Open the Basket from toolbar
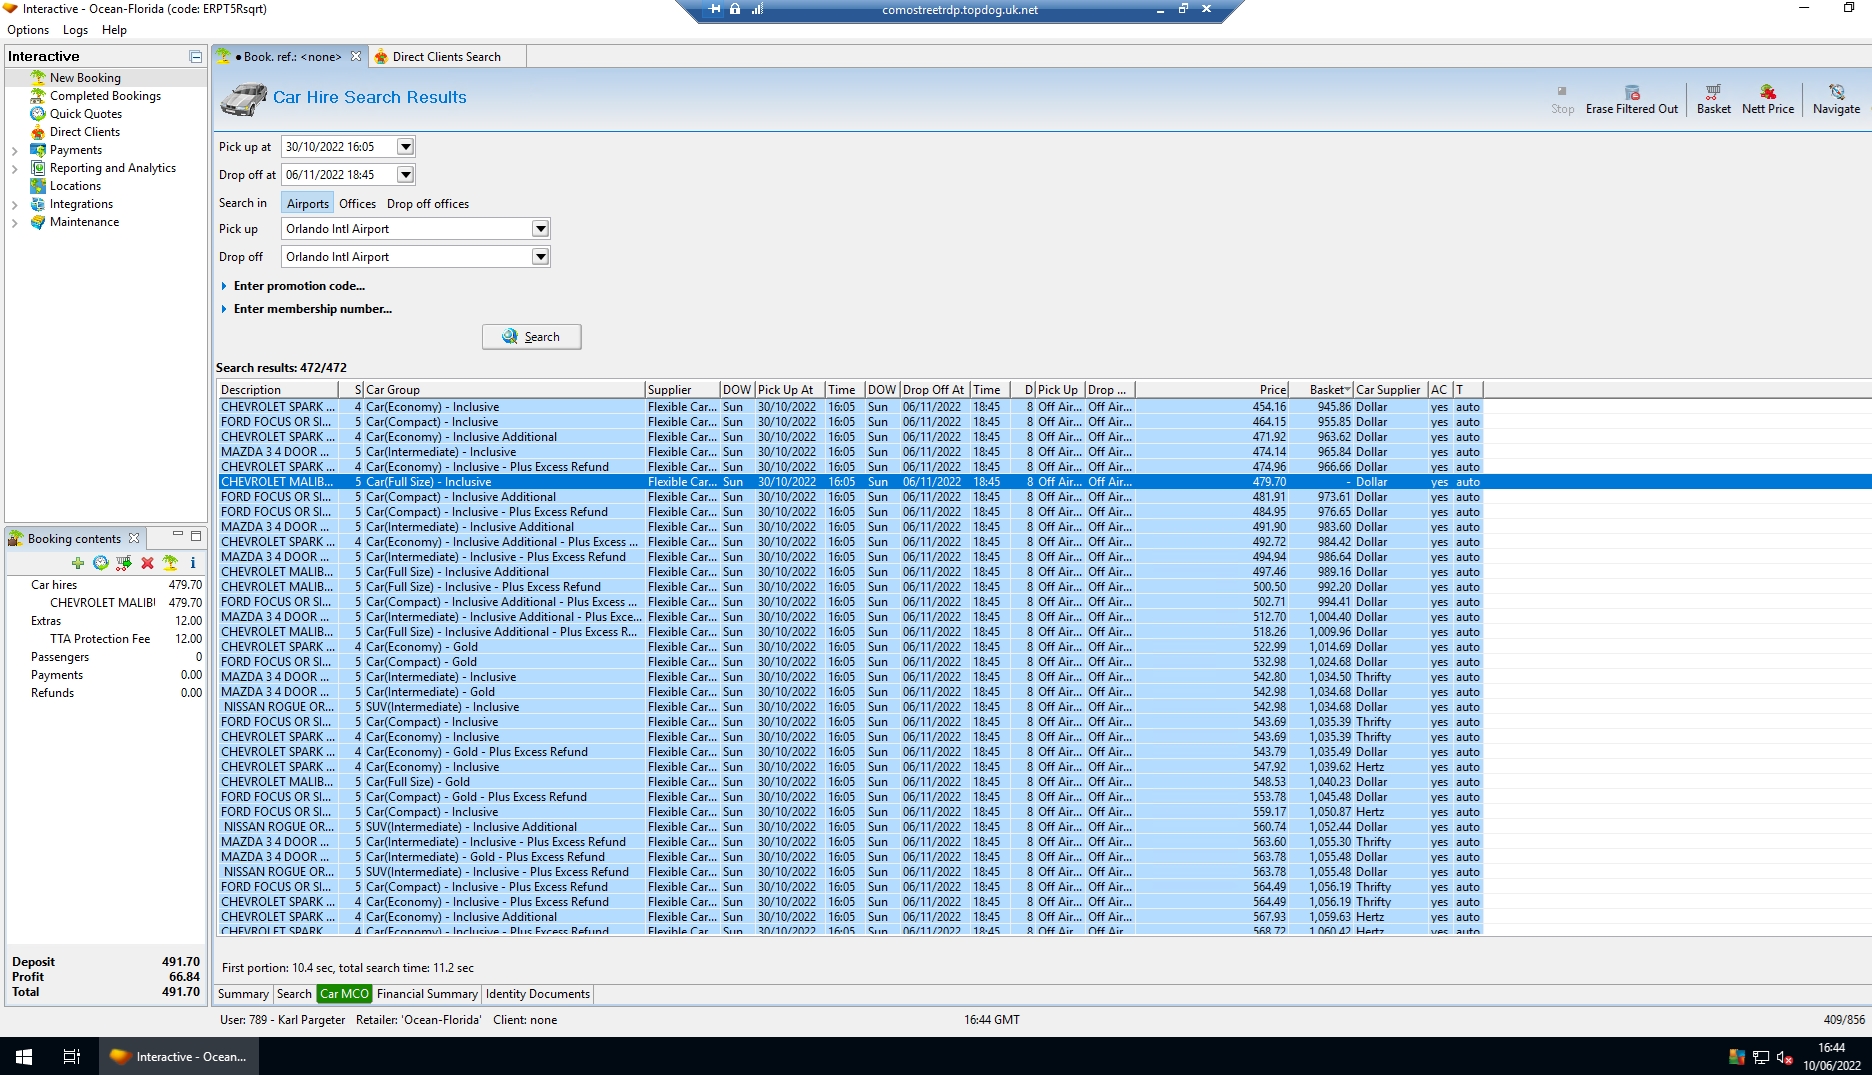 1714,99
